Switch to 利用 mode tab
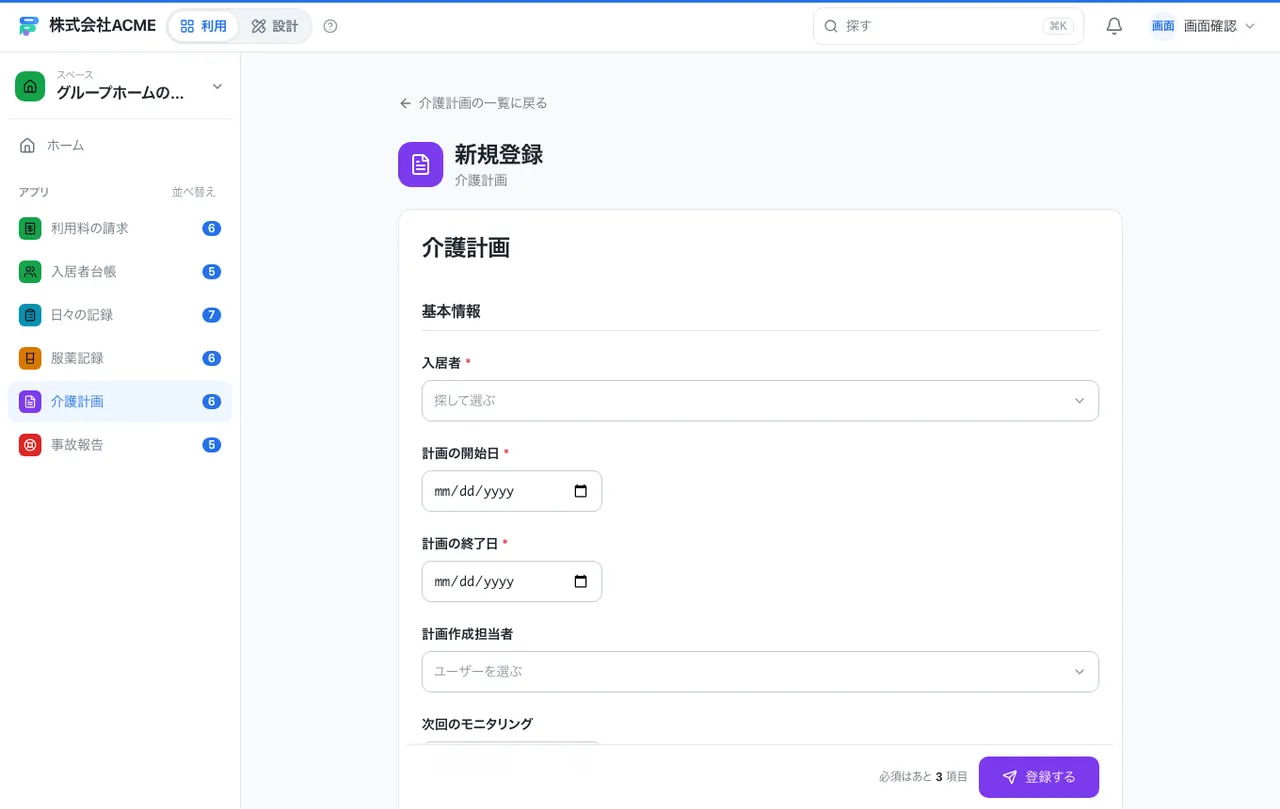The height and width of the screenshot is (809, 1280). click(203, 26)
